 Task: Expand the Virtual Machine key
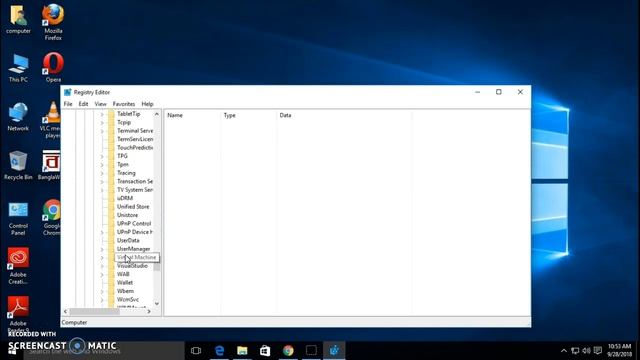102,258
